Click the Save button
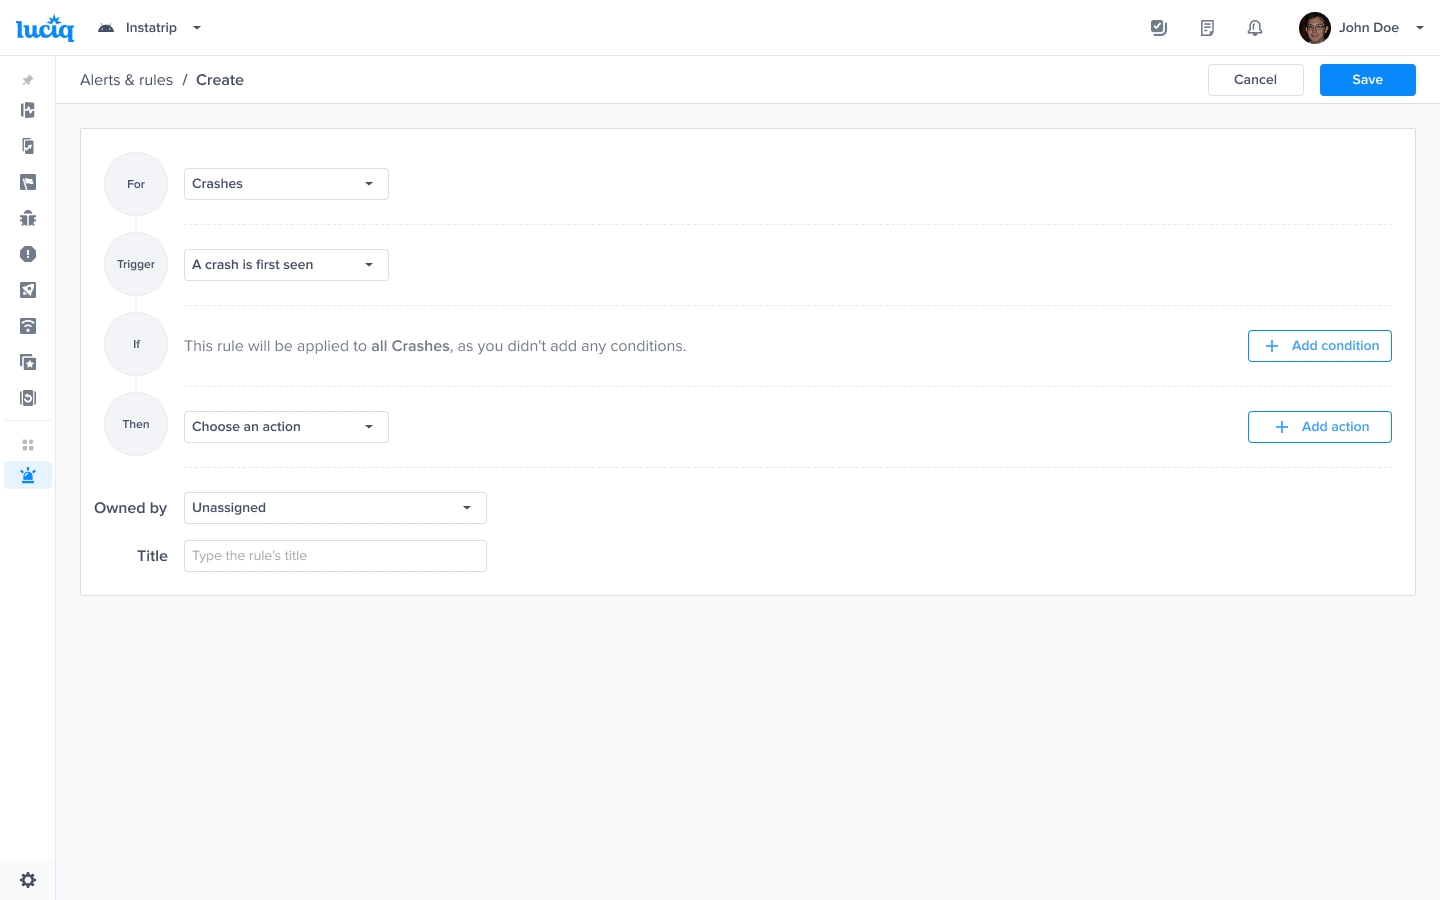Image resolution: width=1440 pixels, height=900 pixels. 1367,80
